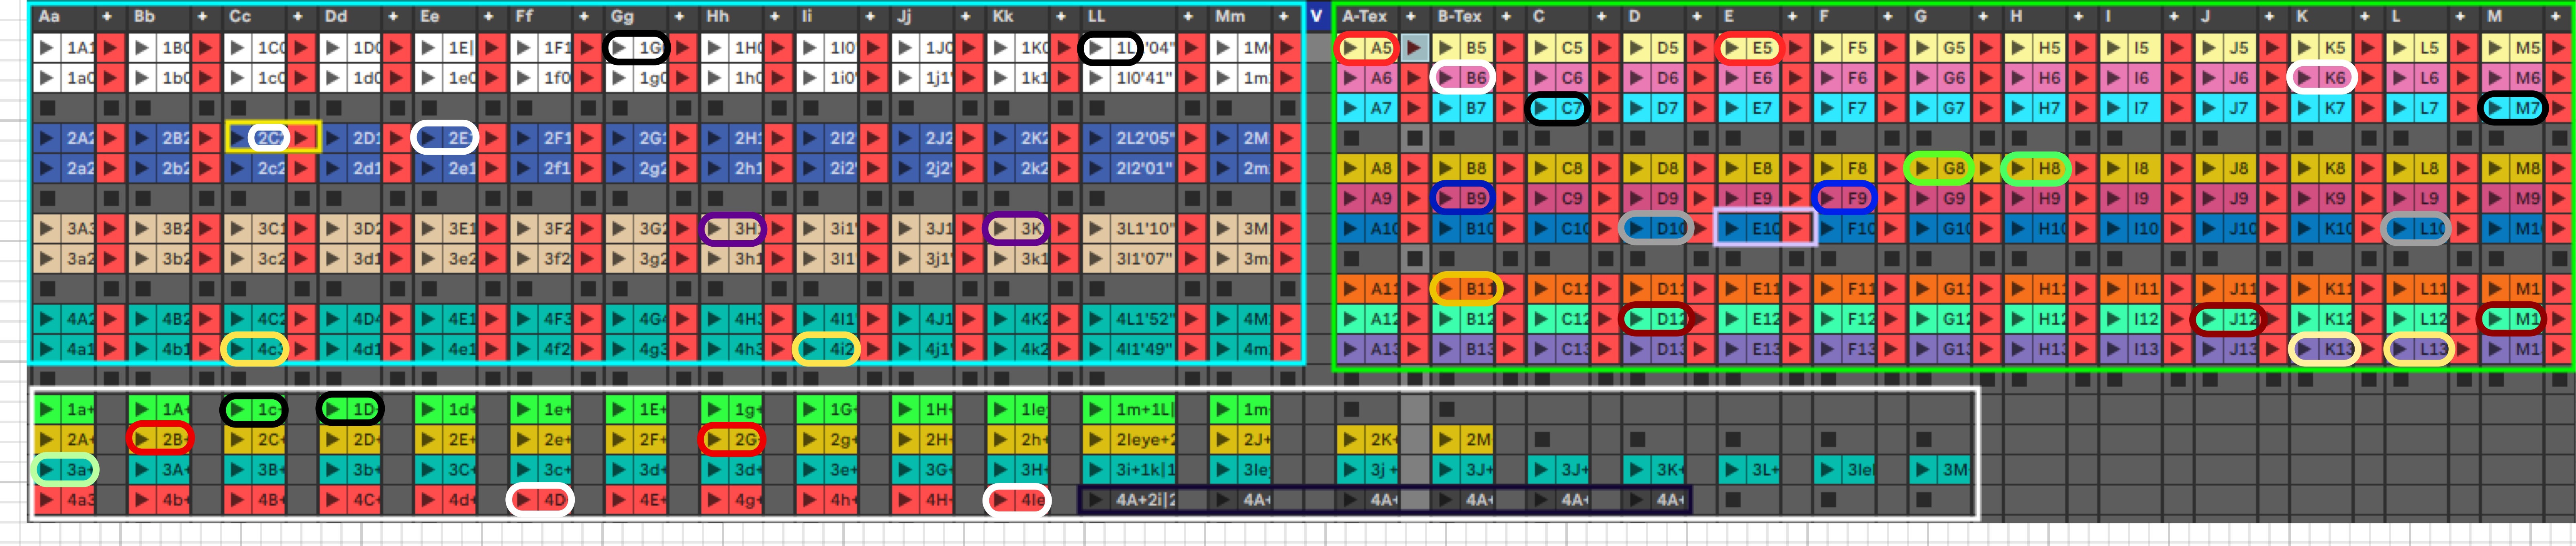The width and height of the screenshot is (2576, 546).
Task: Select the Gg track header
Action: (636, 16)
